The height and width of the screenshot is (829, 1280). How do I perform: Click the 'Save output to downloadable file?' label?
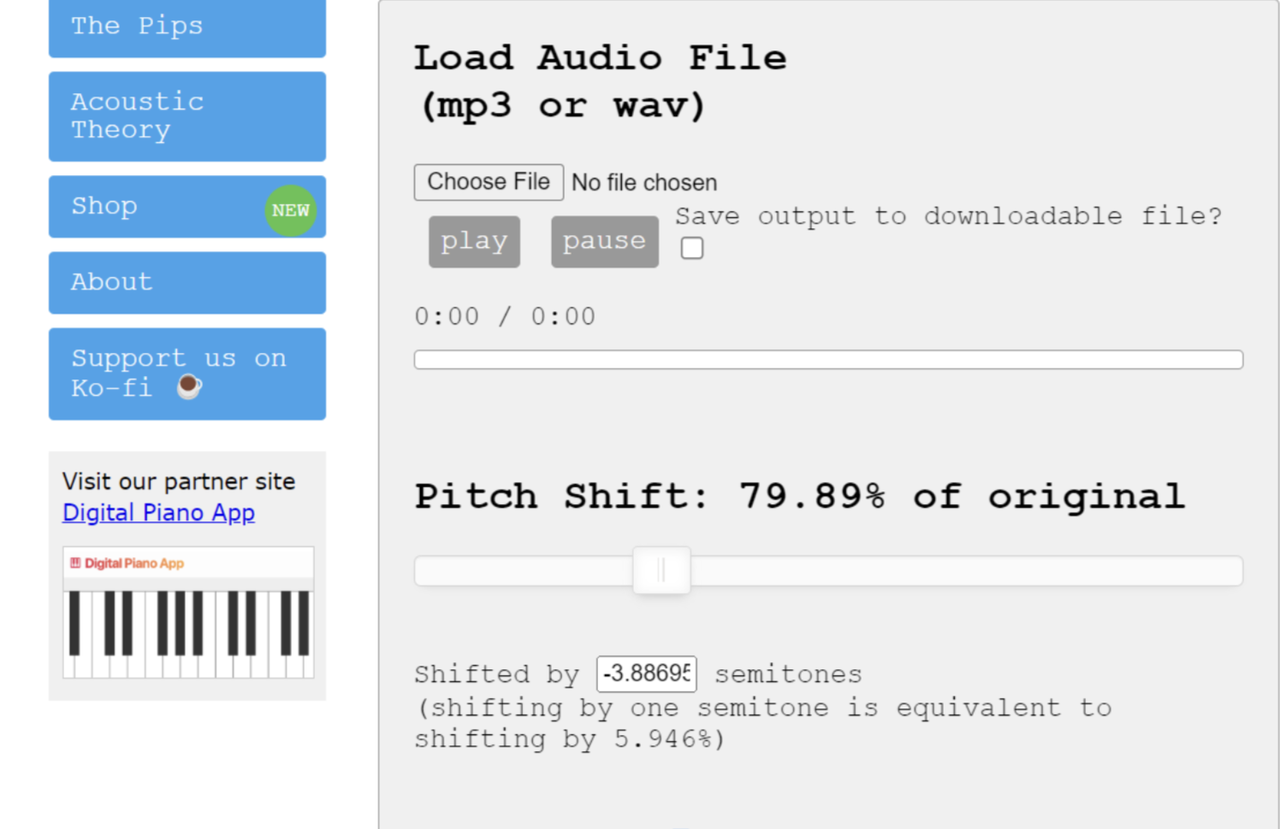pos(948,217)
